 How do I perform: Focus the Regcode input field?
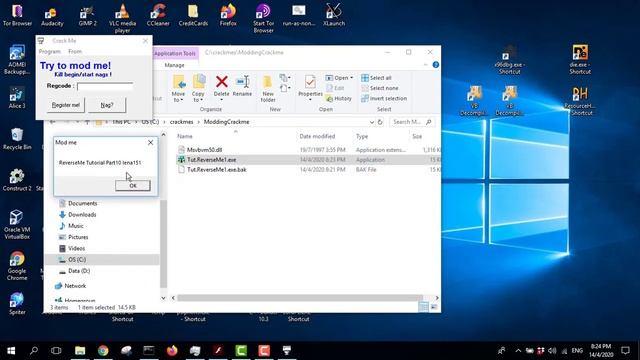[105, 87]
